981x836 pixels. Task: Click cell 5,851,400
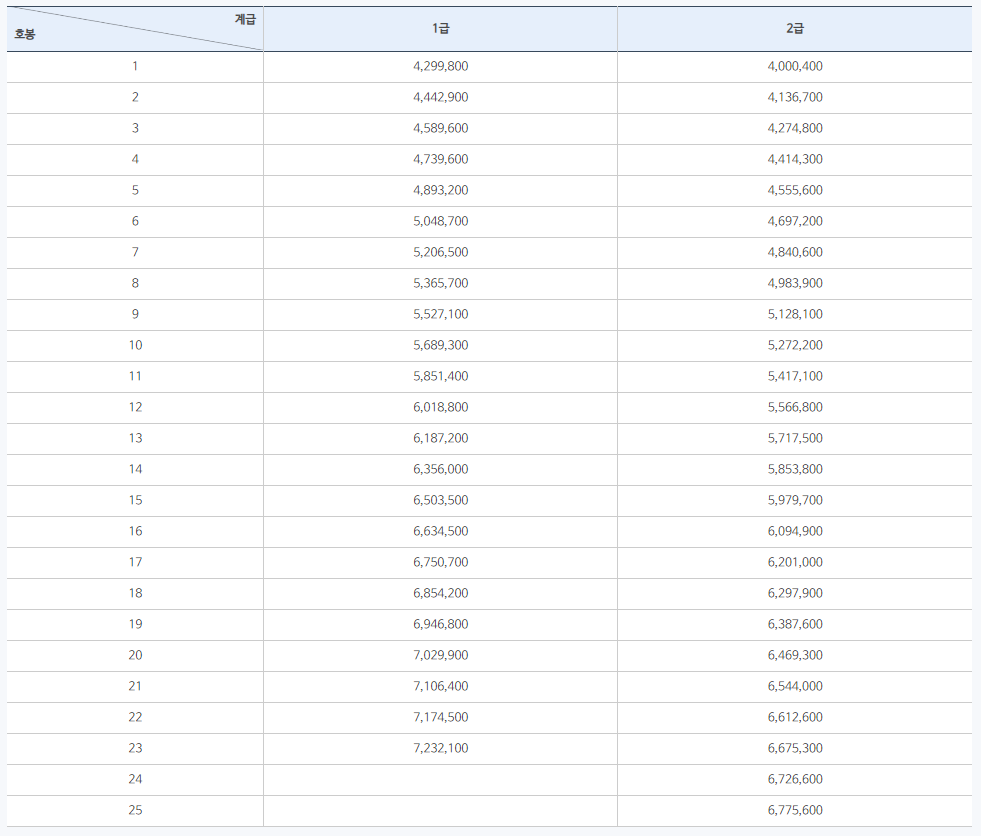(440, 376)
